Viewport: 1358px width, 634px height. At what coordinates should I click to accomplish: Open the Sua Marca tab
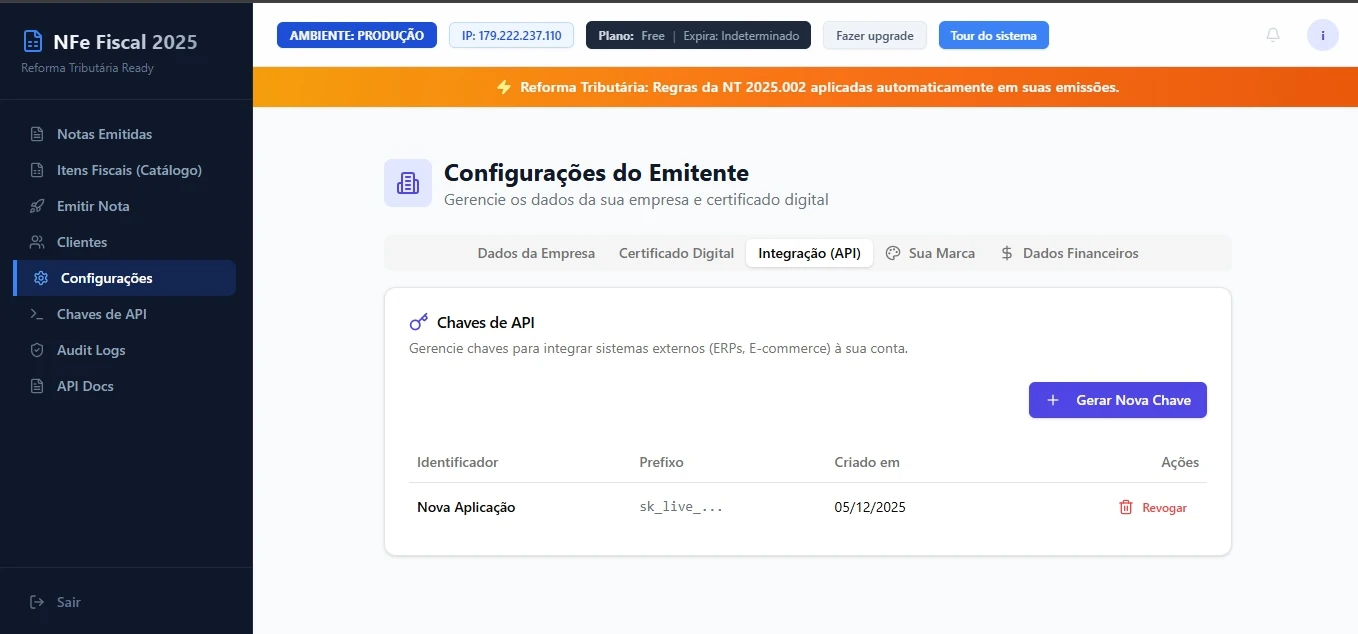pos(931,254)
